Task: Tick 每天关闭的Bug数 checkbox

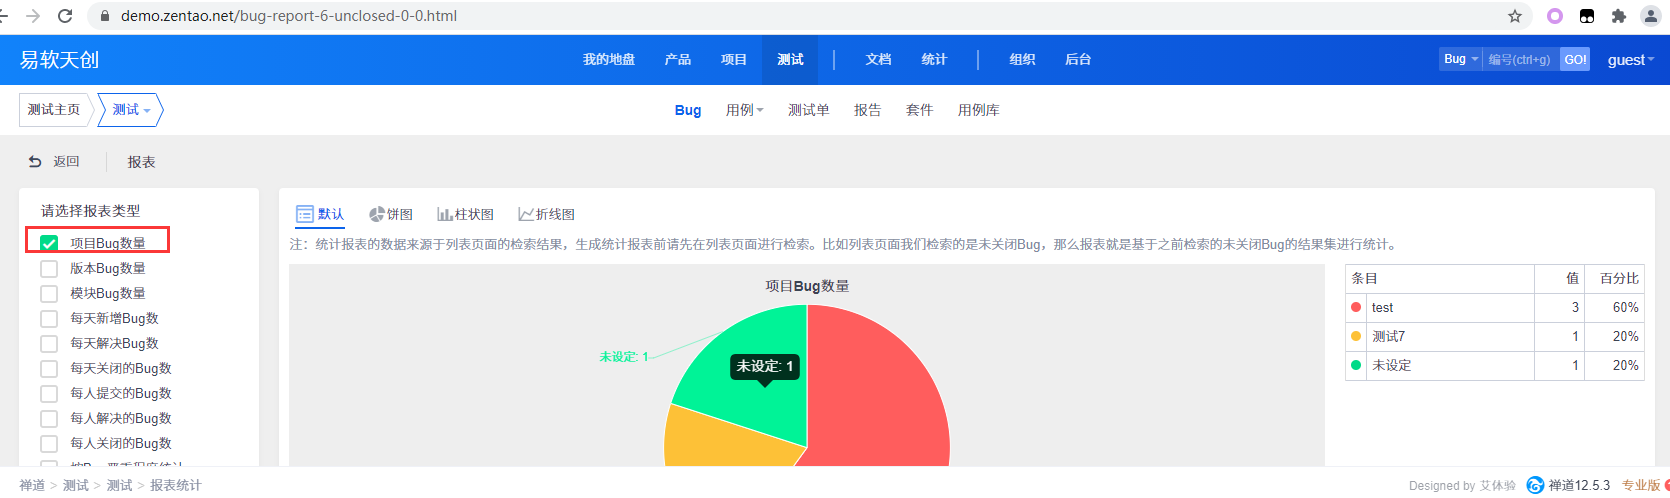Action: 49,368
